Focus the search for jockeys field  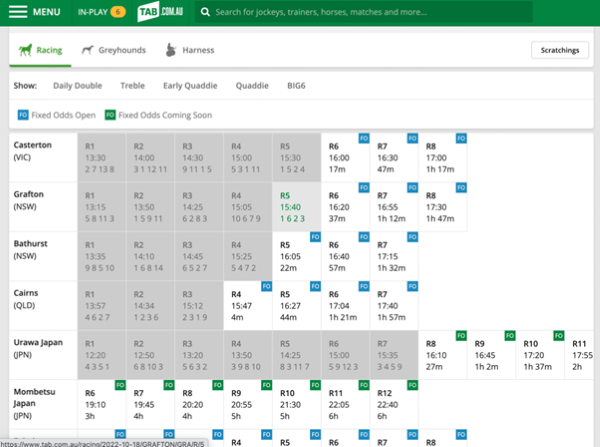click(x=364, y=12)
